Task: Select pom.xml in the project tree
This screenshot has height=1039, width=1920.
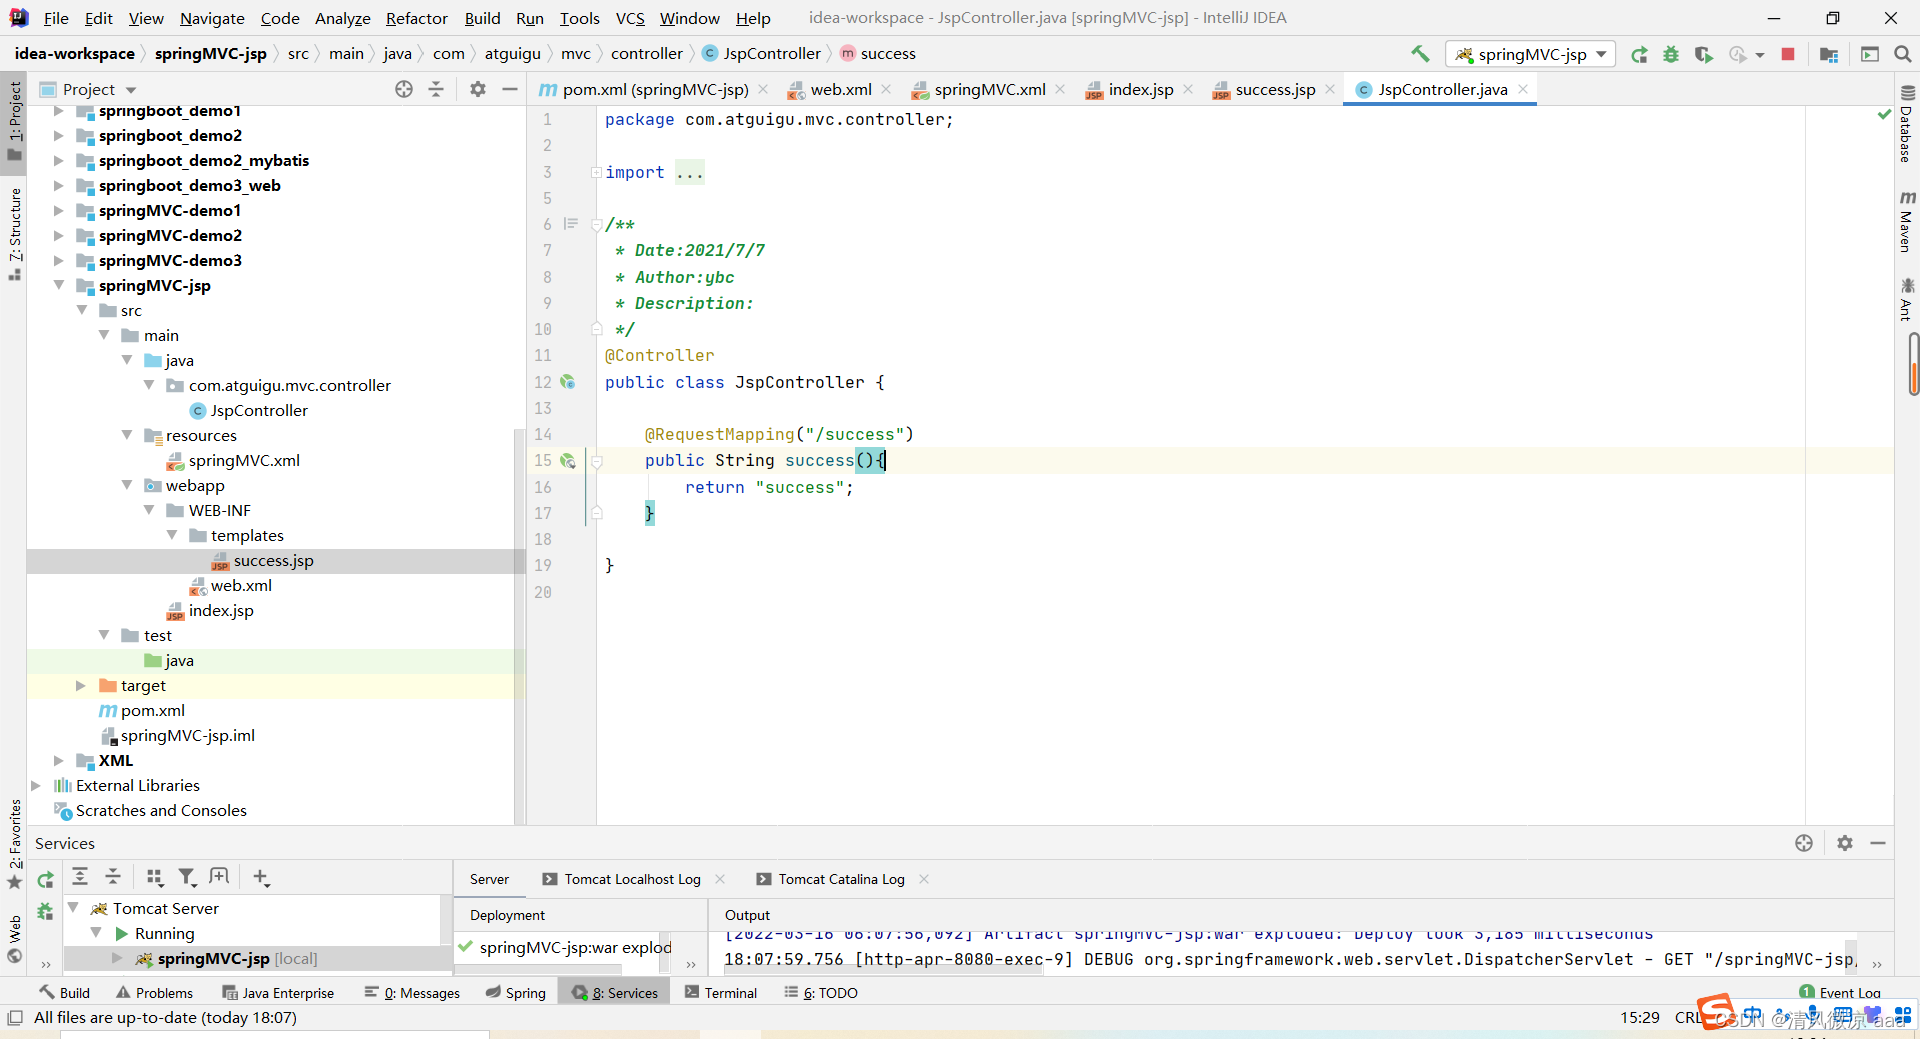Action: coord(152,710)
